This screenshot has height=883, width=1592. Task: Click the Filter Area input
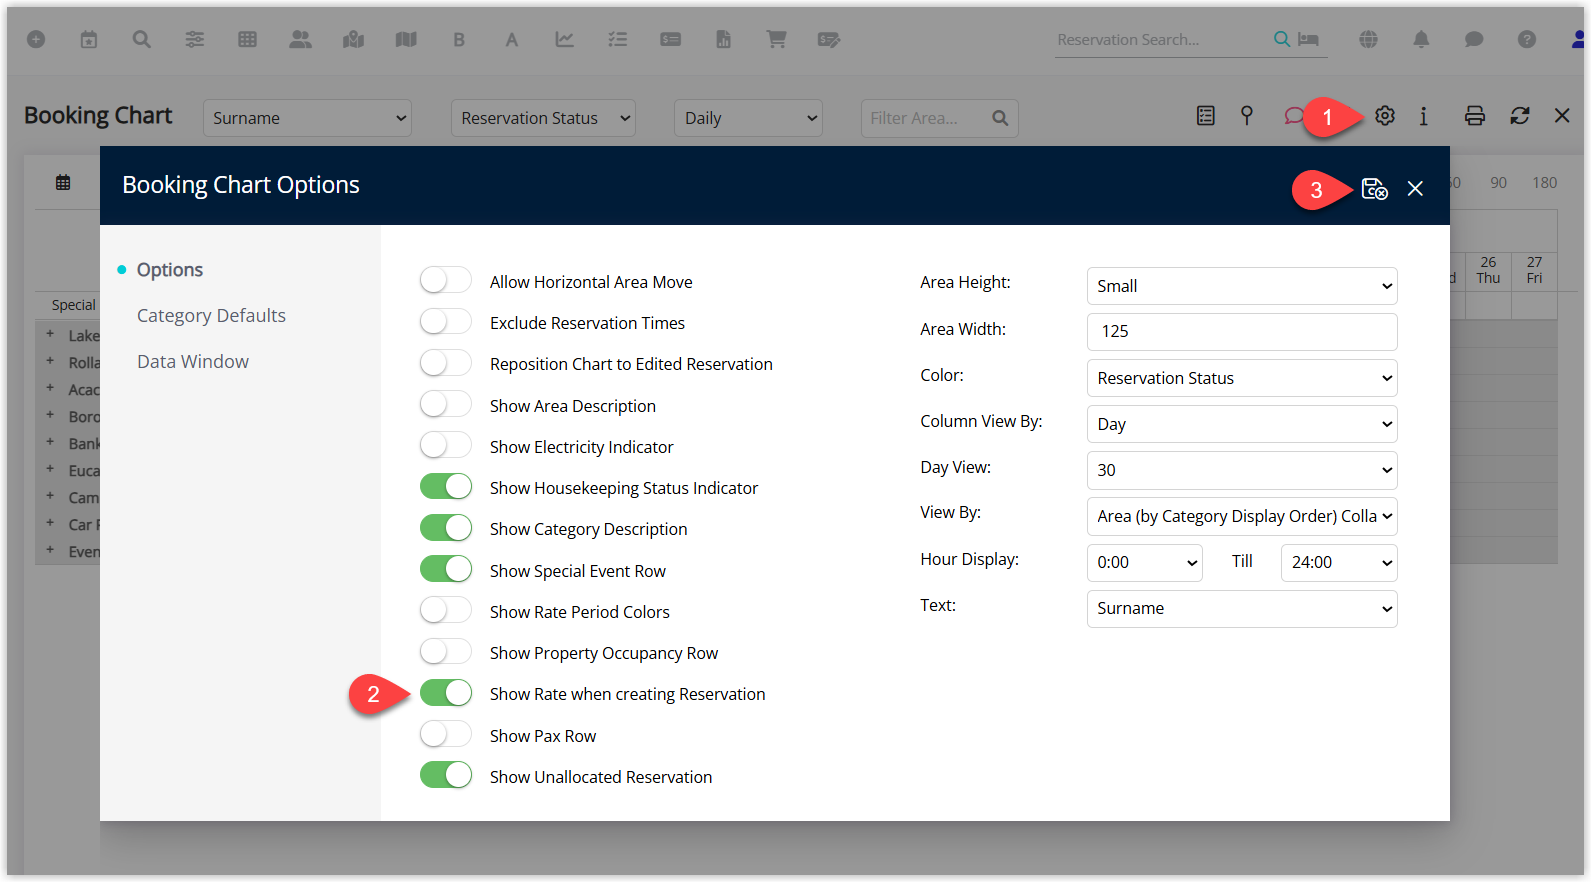940,118
